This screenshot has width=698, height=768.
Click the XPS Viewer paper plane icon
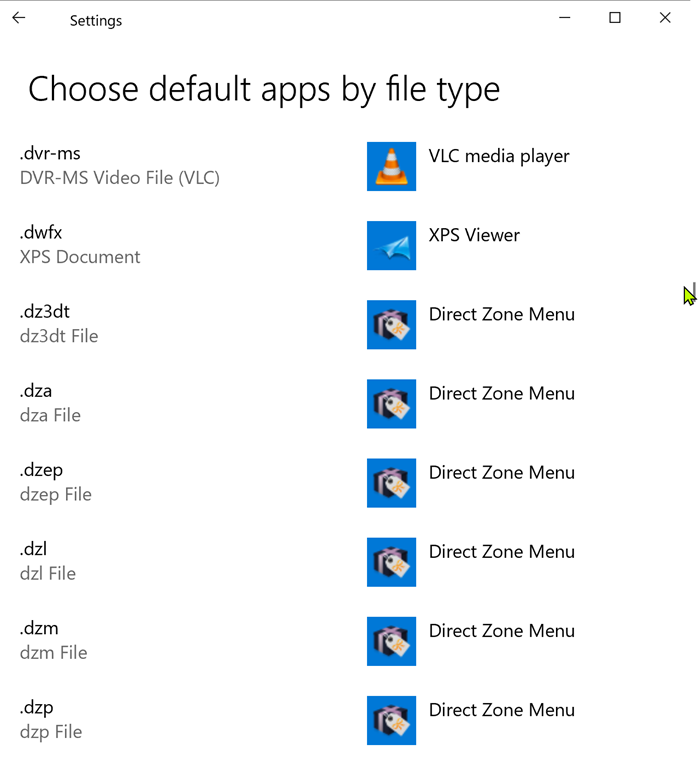click(x=391, y=245)
